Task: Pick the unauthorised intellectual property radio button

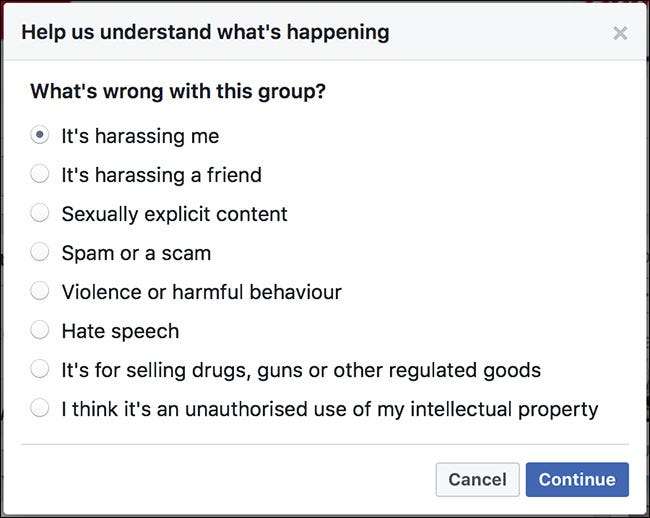Action: tap(40, 408)
